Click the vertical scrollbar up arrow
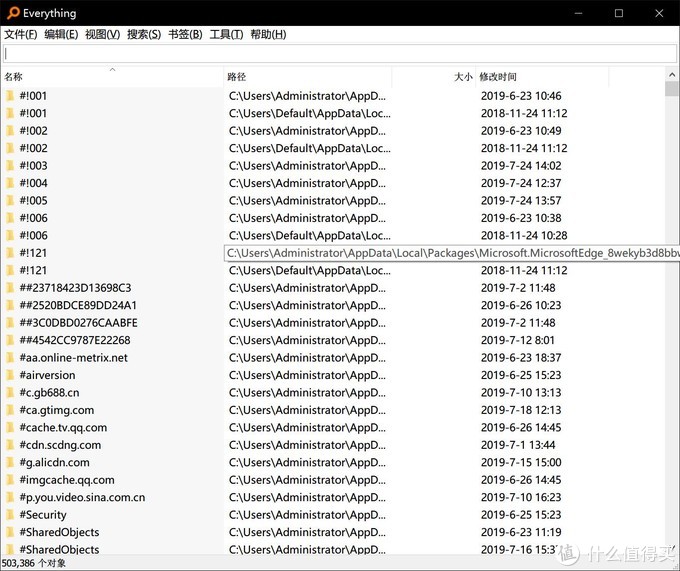The image size is (680, 571). (x=672, y=75)
